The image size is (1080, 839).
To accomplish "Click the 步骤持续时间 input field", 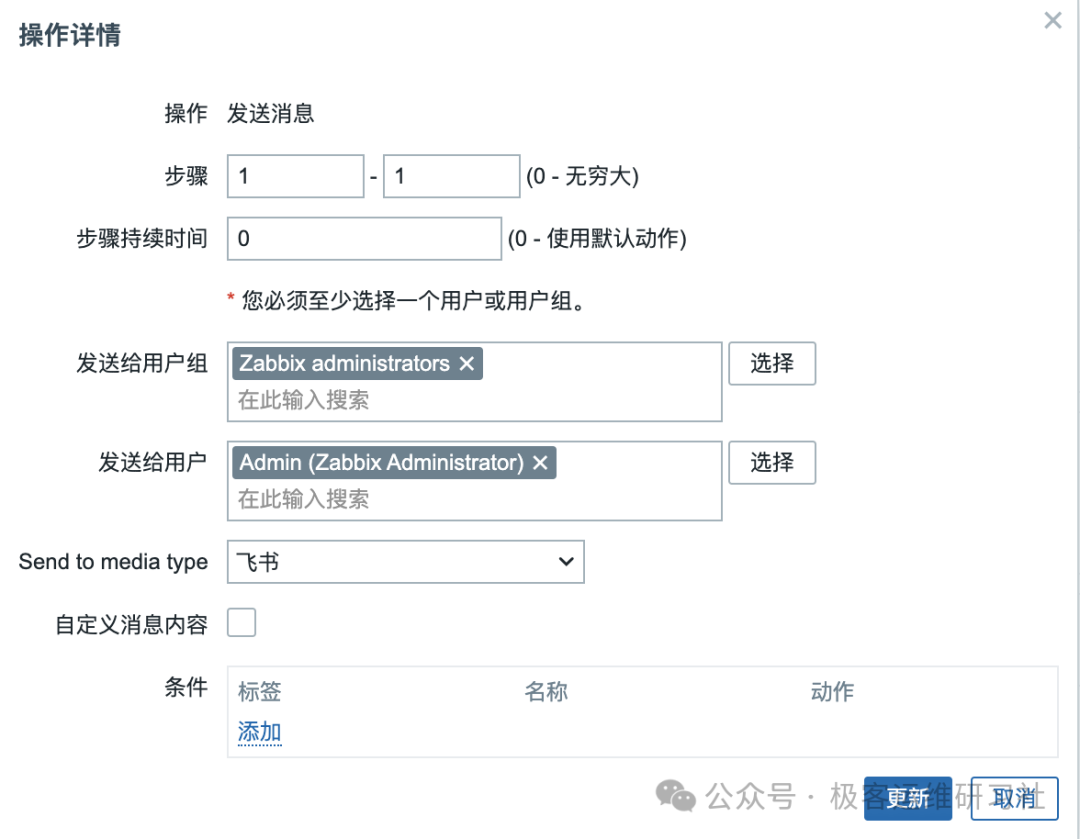I will click(x=364, y=238).
